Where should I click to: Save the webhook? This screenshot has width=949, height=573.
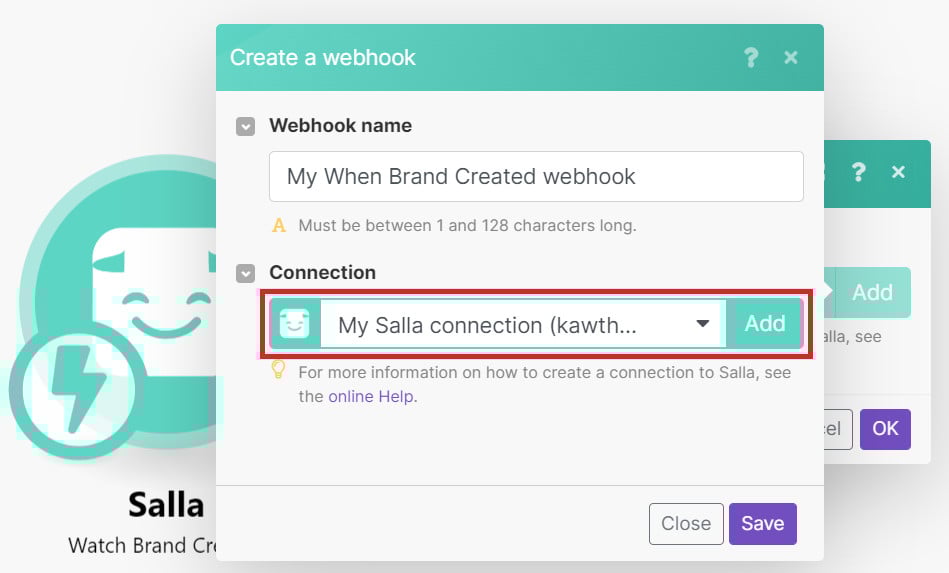pos(763,523)
